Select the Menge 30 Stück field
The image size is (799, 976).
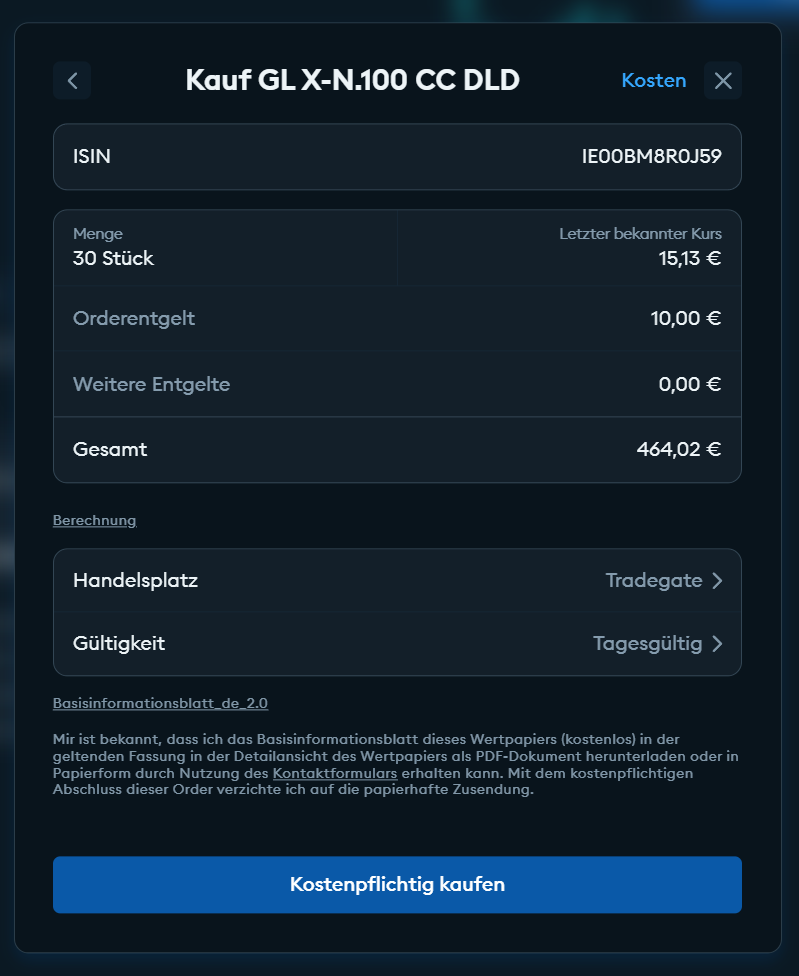point(113,259)
